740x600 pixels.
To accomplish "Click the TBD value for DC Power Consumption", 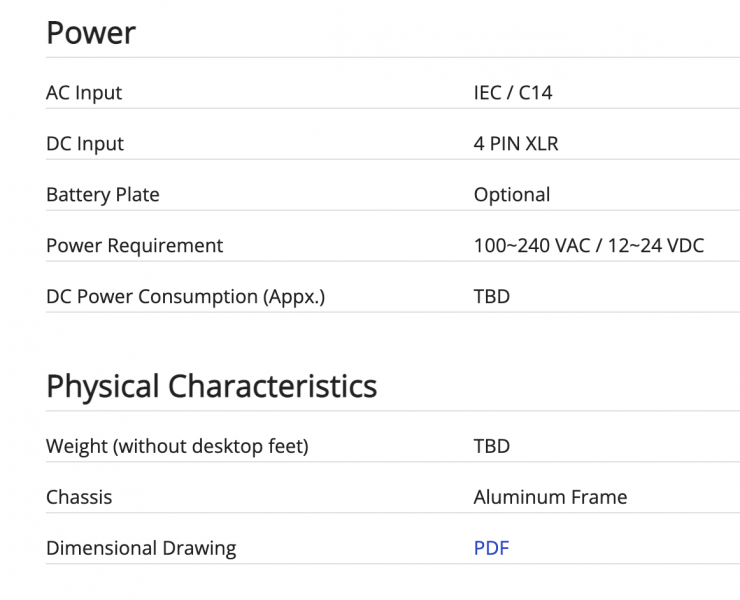I will (491, 297).
